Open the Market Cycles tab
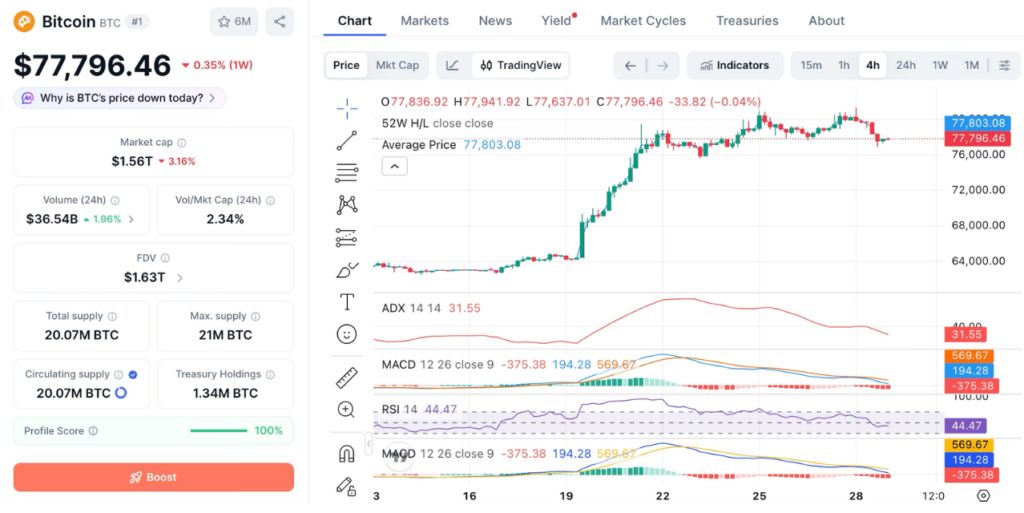Screen dimensions: 1024x513 click(643, 21)
